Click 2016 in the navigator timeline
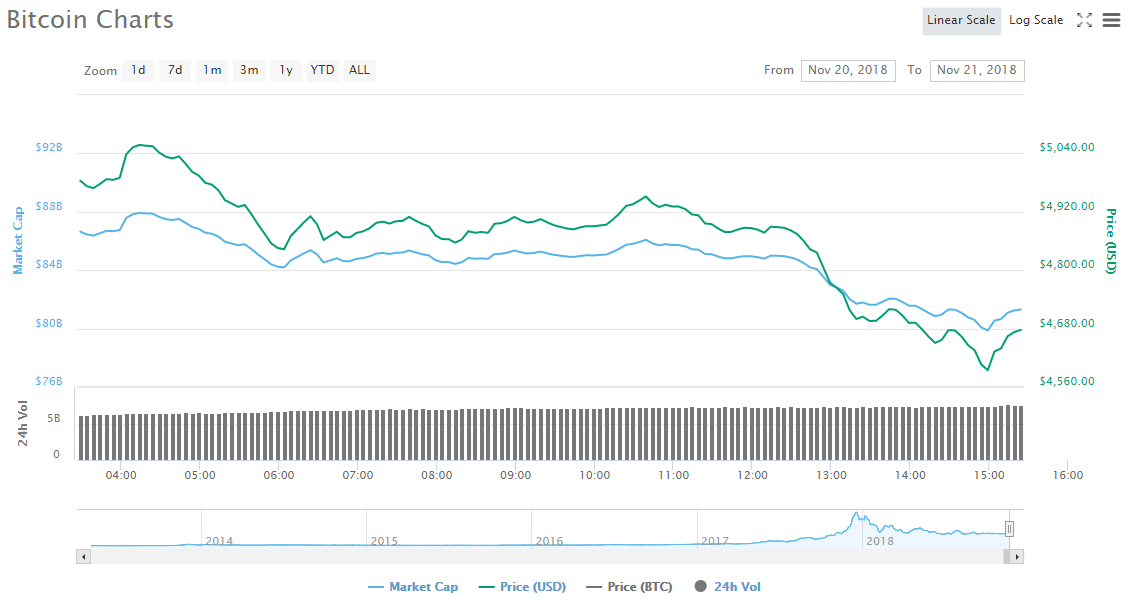1140x604 pixels. [x=549, y=541]
